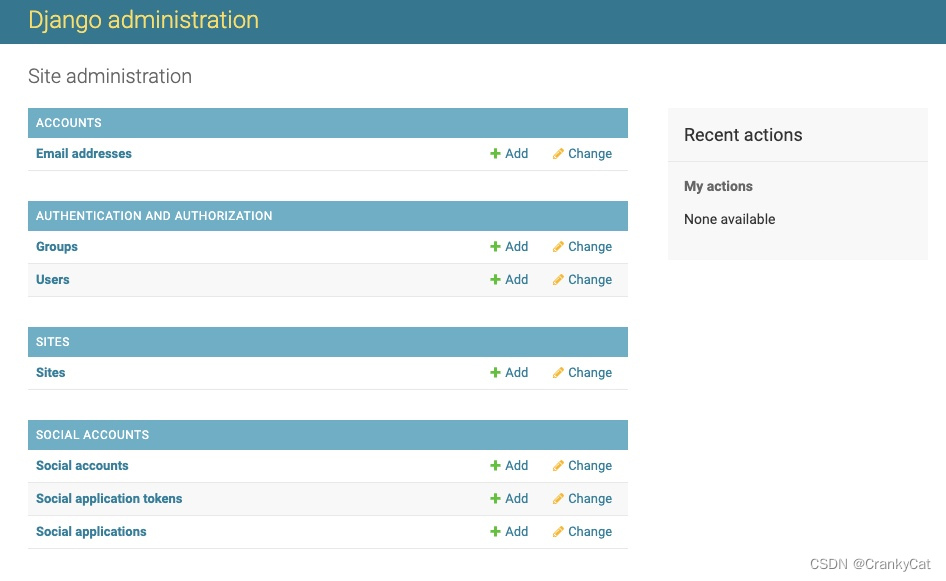Open the SOCIAL ACCOUNTS section header
Image resolution: width=946 pixels, height=581 pixels.
coord(92,435)
